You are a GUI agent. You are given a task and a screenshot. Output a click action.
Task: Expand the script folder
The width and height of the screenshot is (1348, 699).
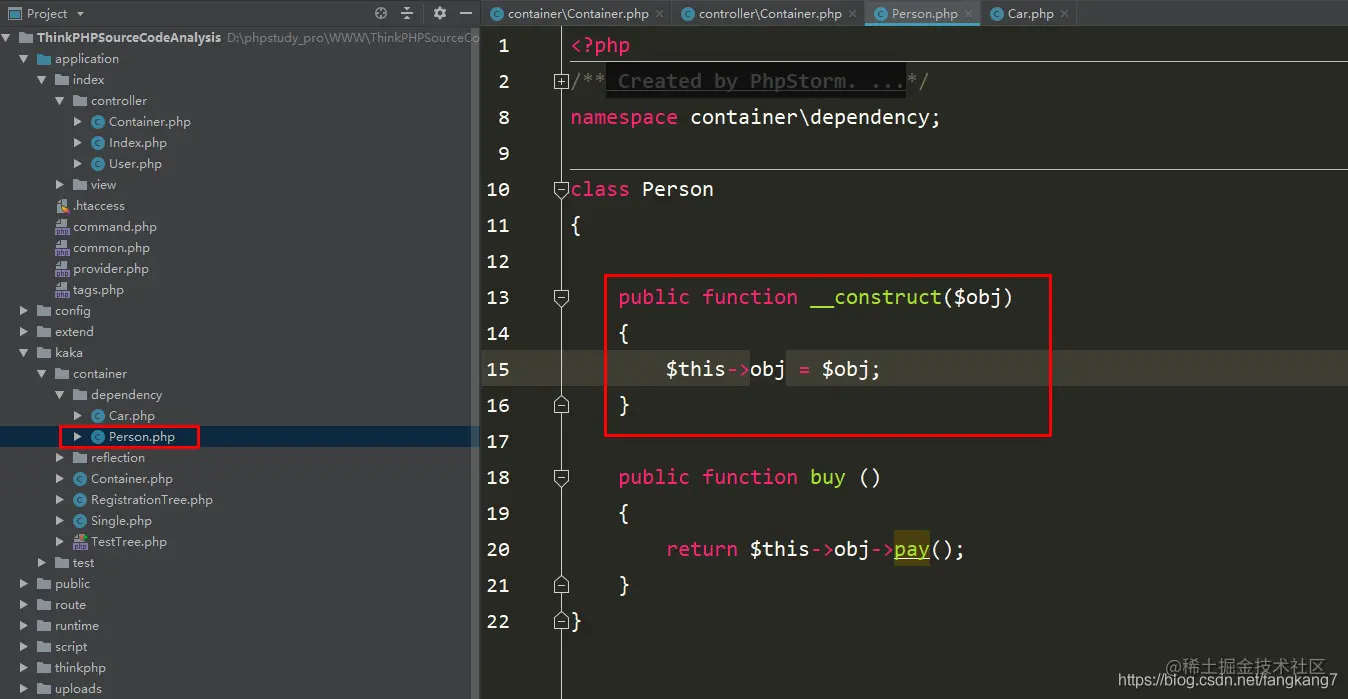point(24,647)
